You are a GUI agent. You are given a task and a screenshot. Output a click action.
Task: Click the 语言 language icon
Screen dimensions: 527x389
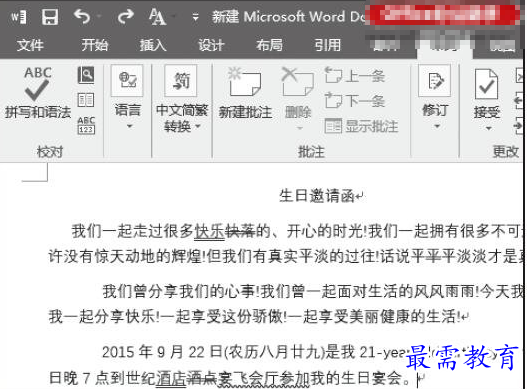pyautogui.click(x=127, y=80)
